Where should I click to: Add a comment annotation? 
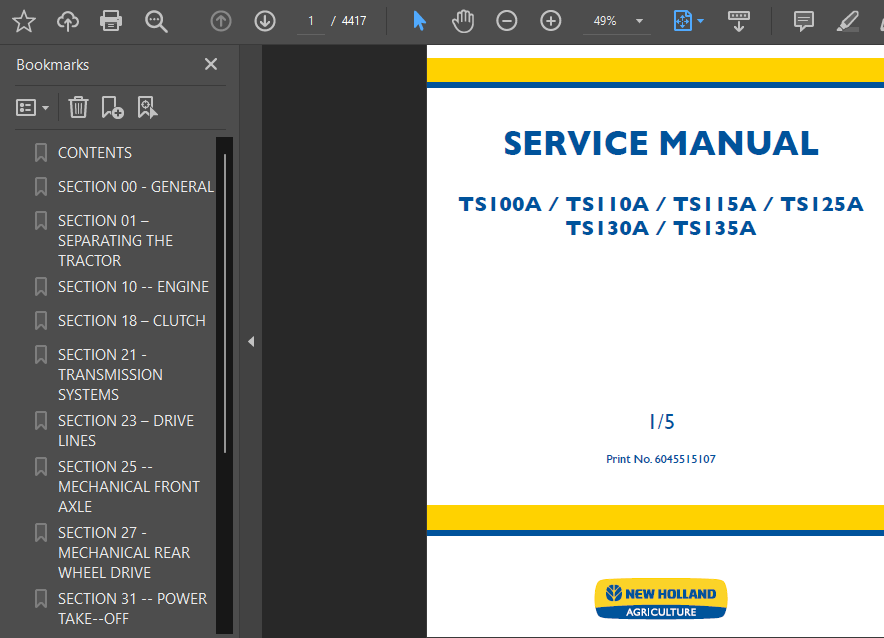(x=803, y=20)
